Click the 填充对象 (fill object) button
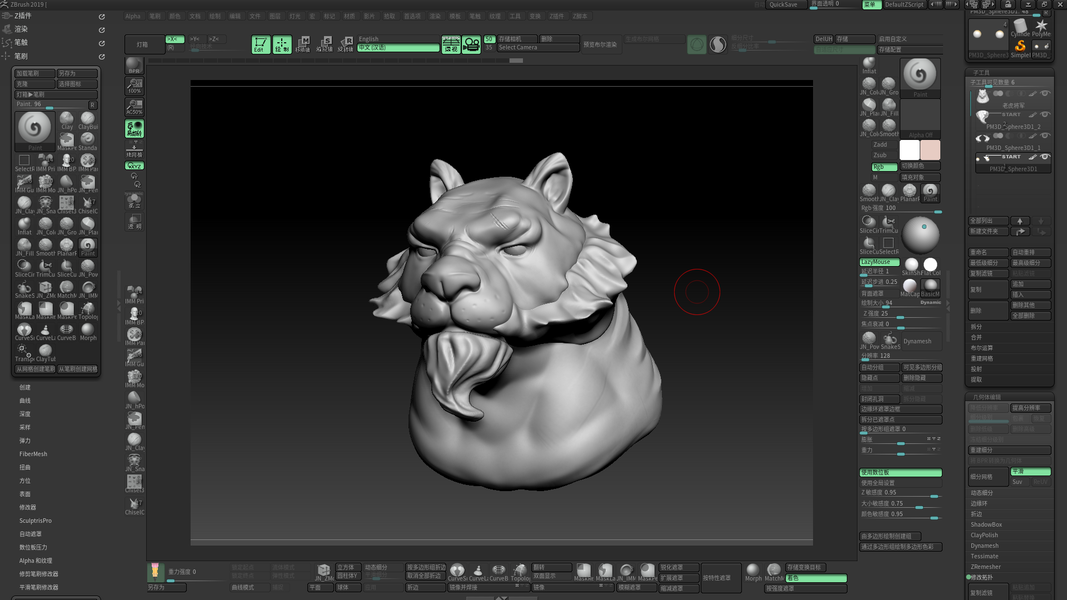The width and height of the screenshot is (1067, 600). pos(921,177)
